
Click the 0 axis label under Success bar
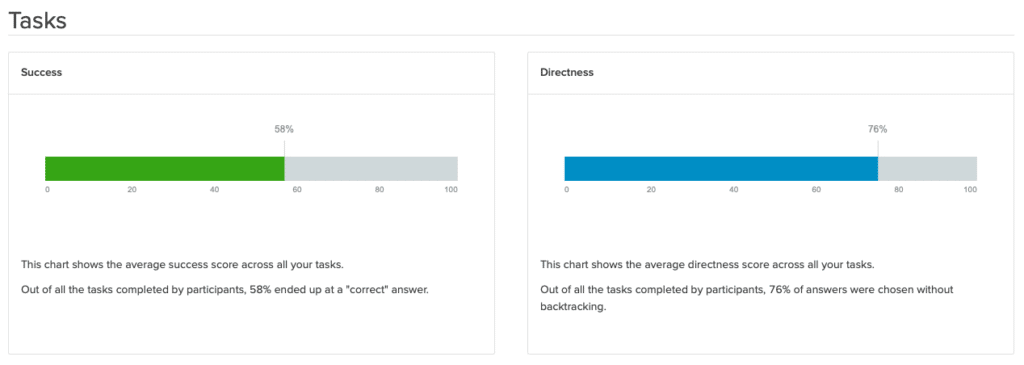tap(47, 190)
